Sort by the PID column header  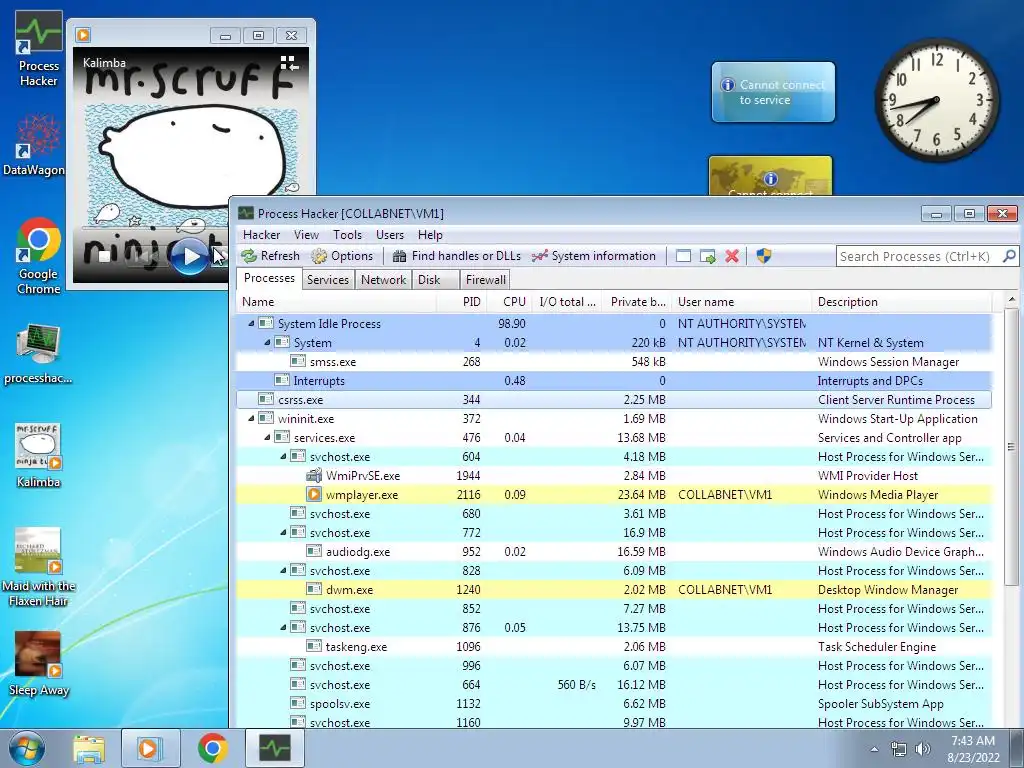pos(462,302)
